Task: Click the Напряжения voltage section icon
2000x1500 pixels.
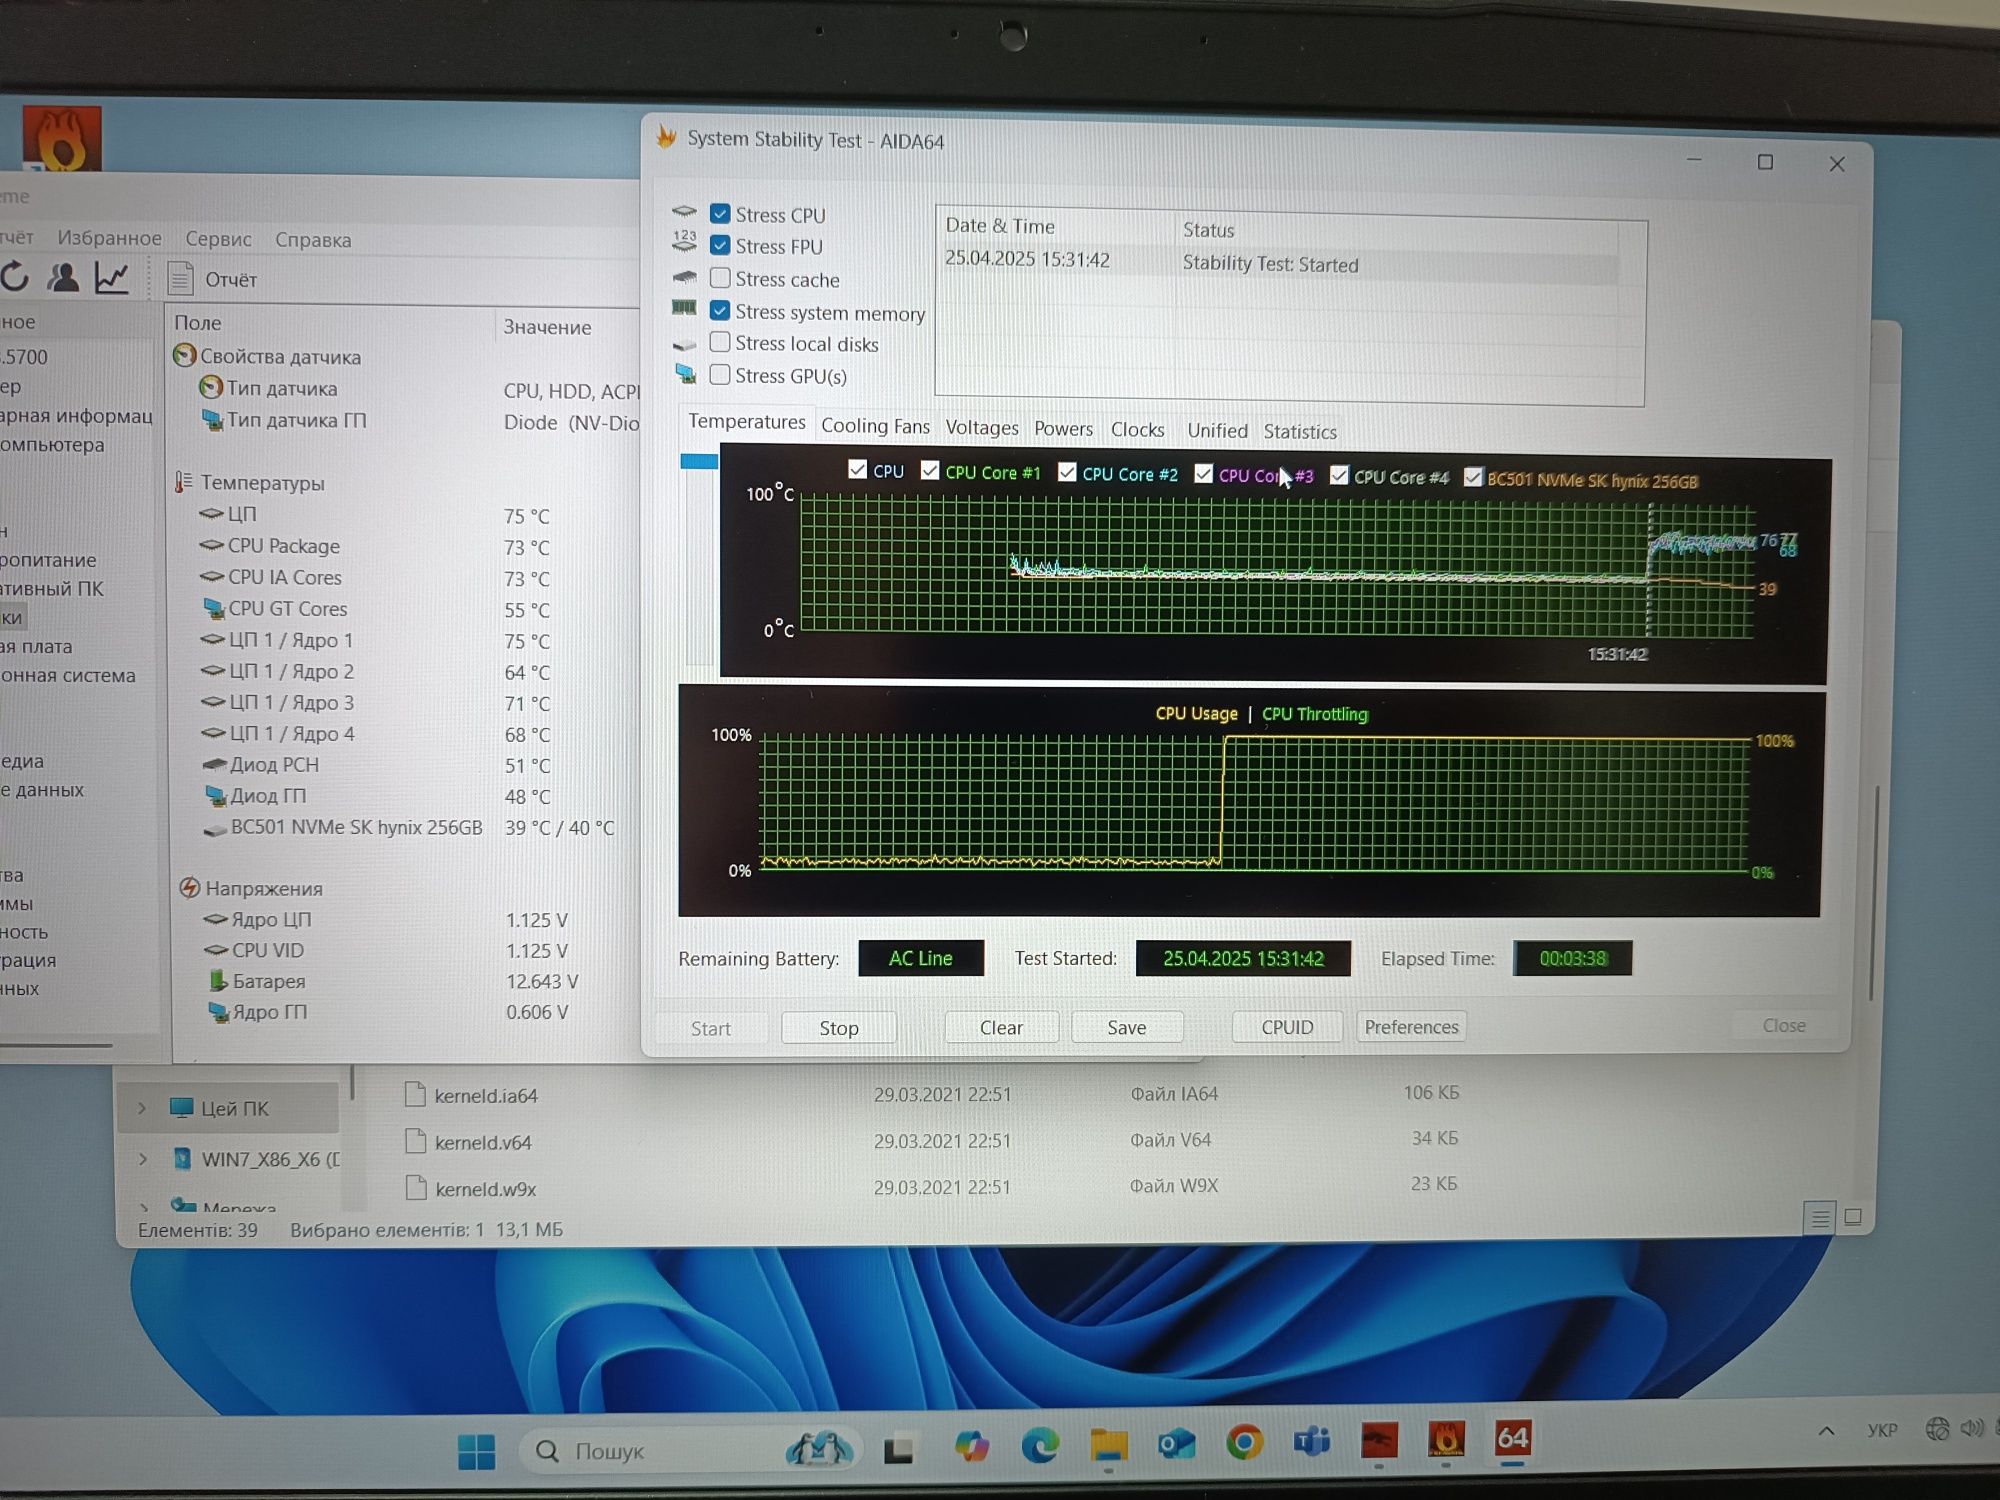Action: click(189, 888)
